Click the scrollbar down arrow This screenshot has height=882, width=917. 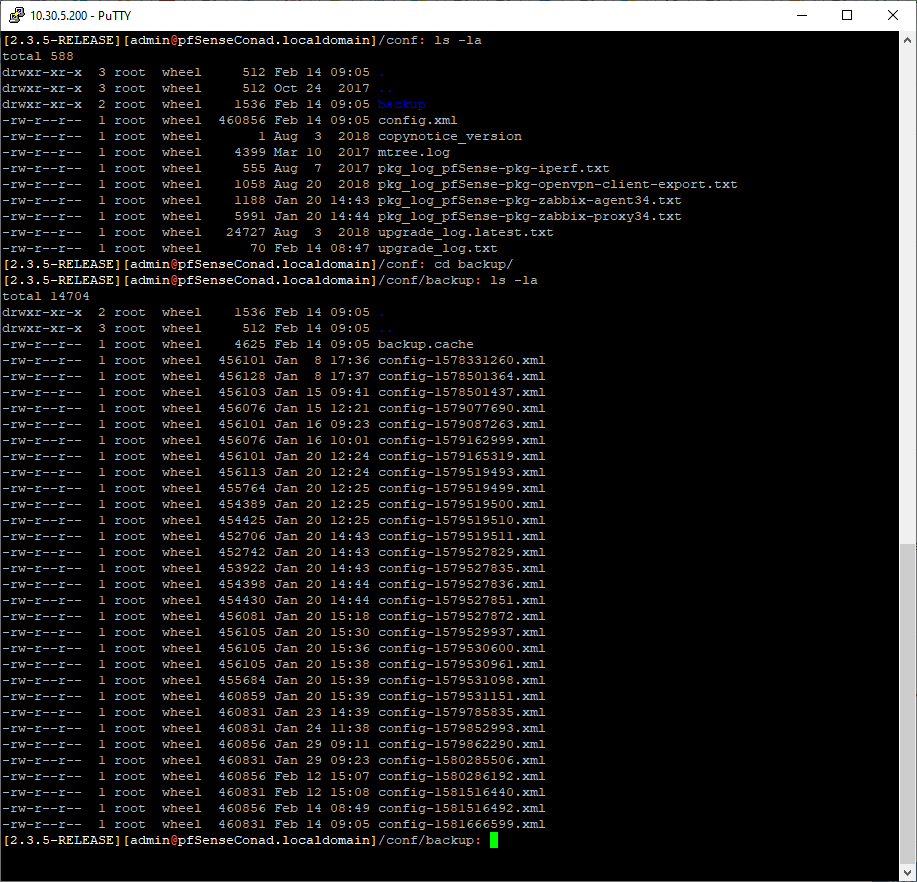[907, 873]
